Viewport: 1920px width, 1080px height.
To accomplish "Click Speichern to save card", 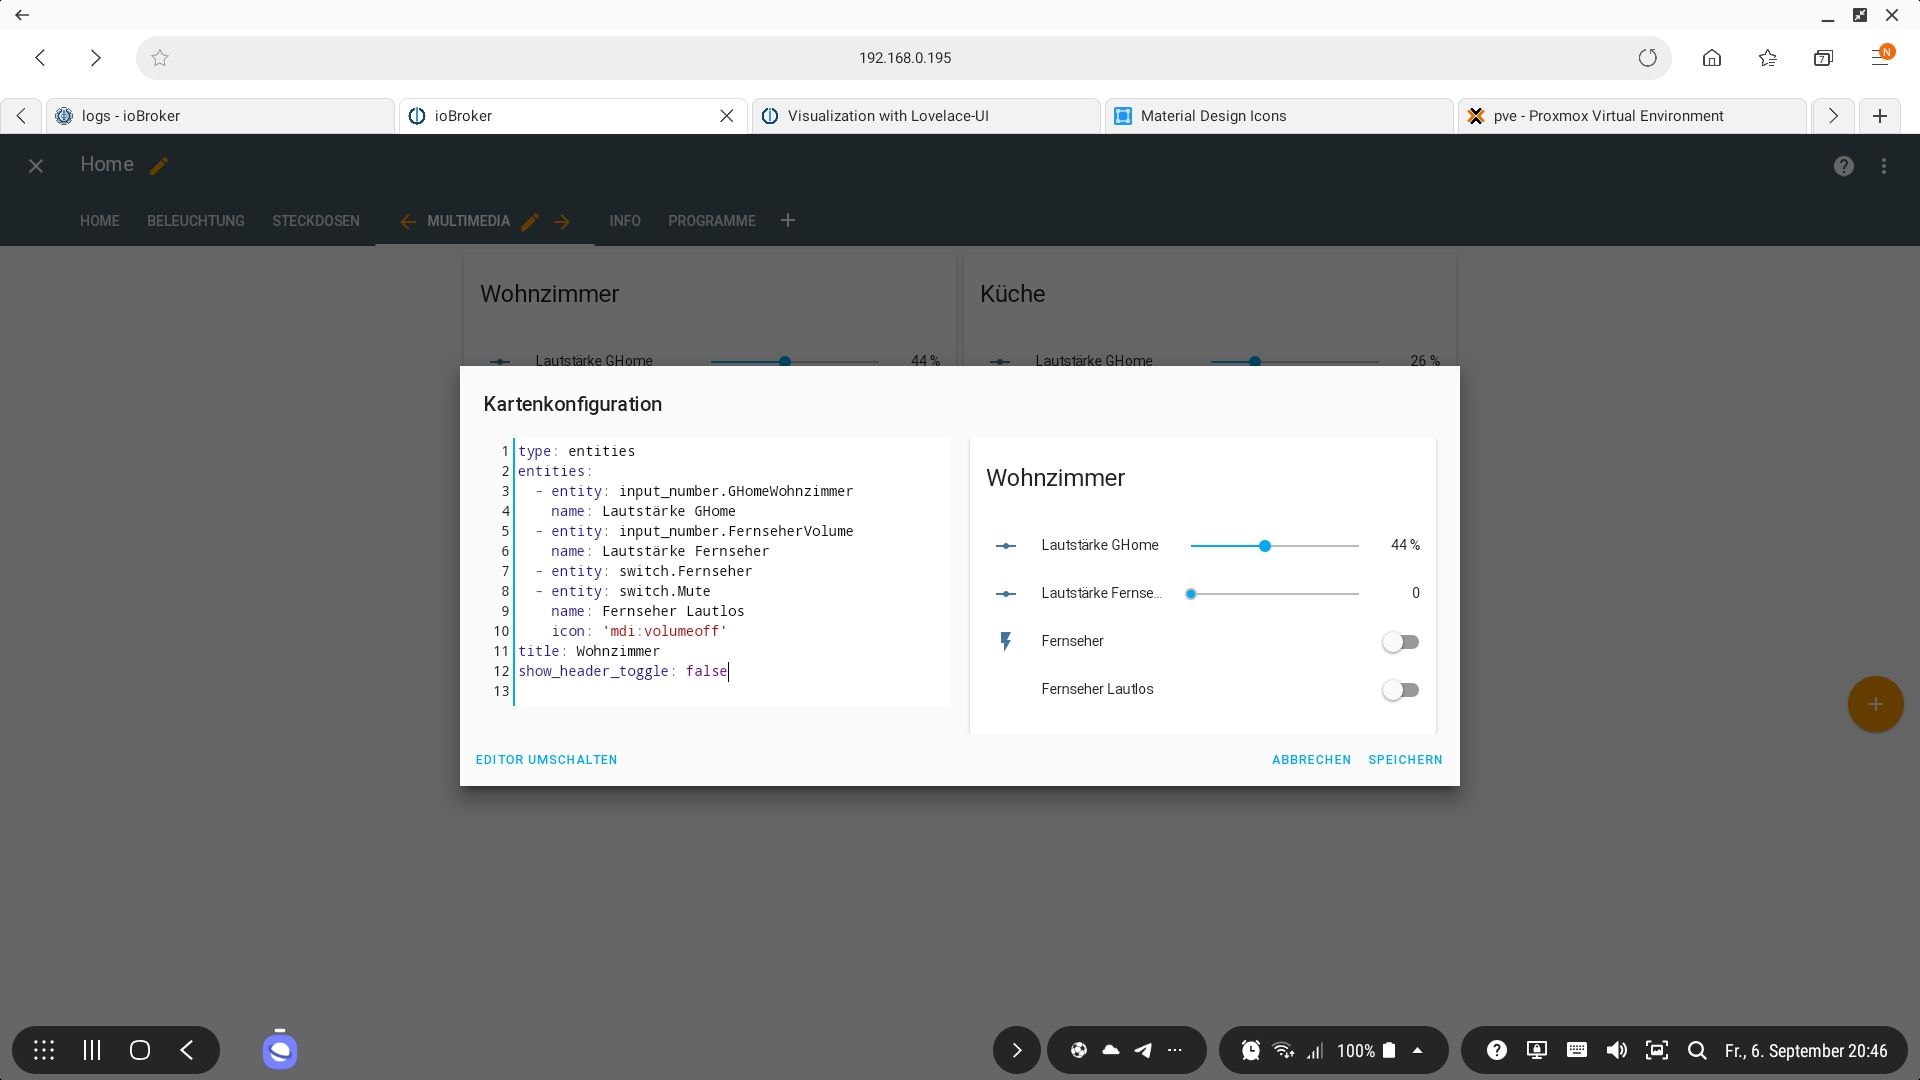I will tap(1404, 760).
